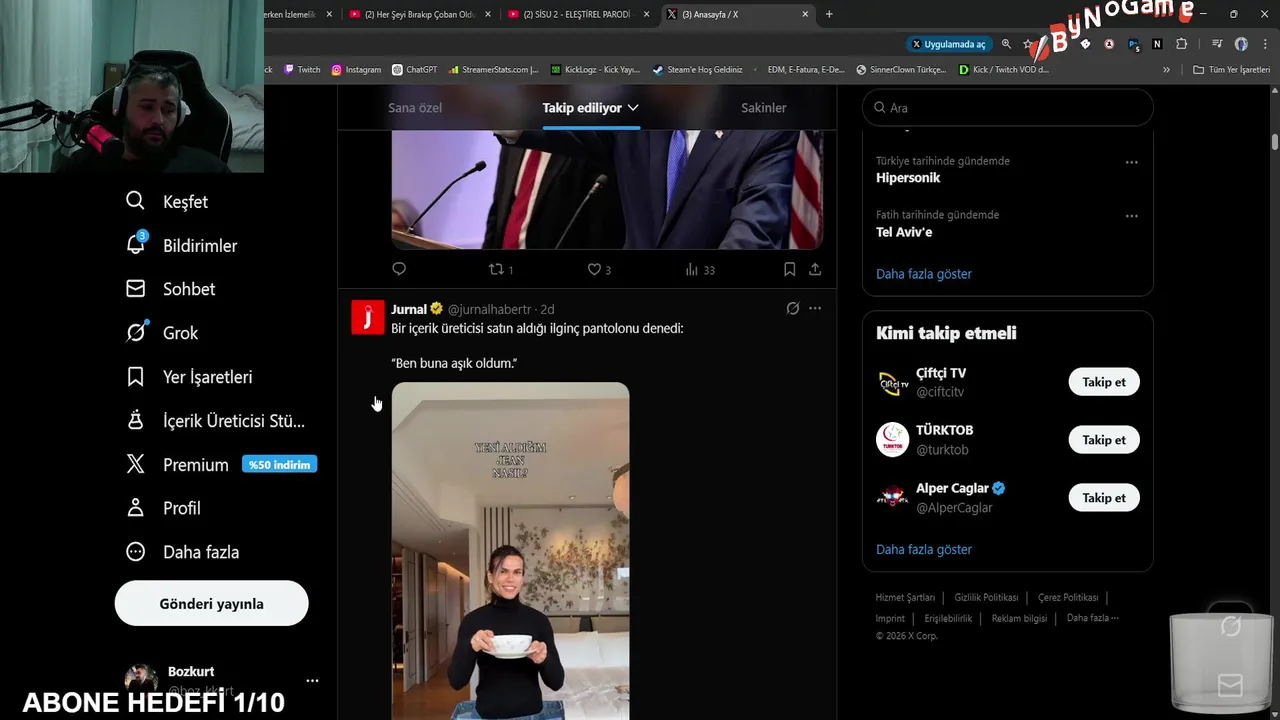Repost the top post with 1 repost
Screen dimensions: 1280x720
click(500, 269)
